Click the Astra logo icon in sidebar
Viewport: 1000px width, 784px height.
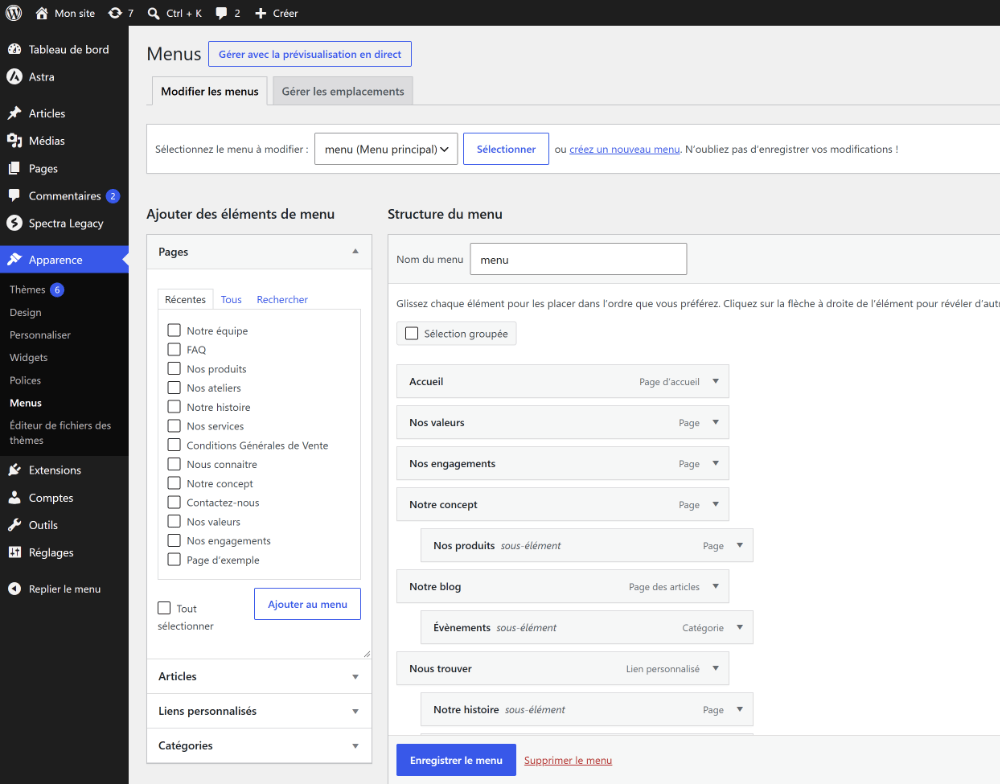pyautogui.click(x=14, y=77)
